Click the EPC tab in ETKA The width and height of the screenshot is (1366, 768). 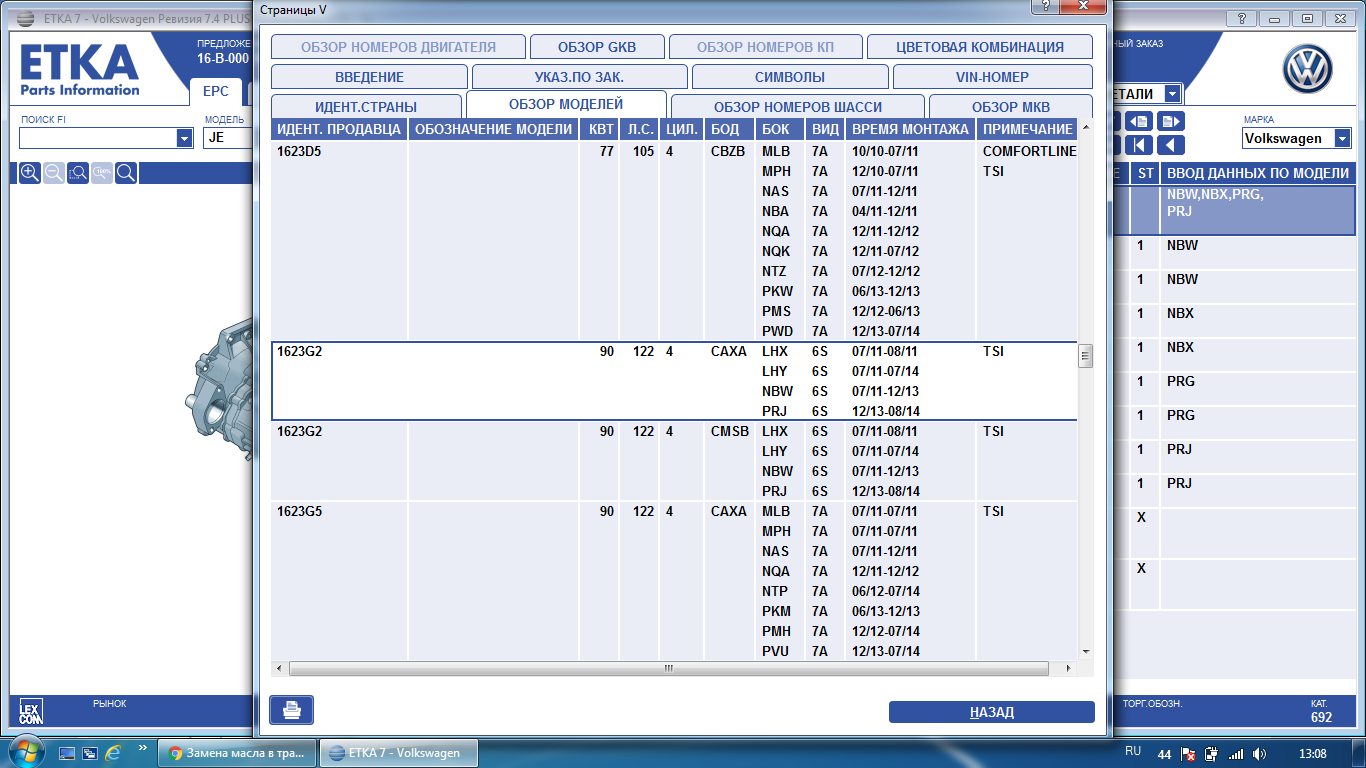[216, 91]
